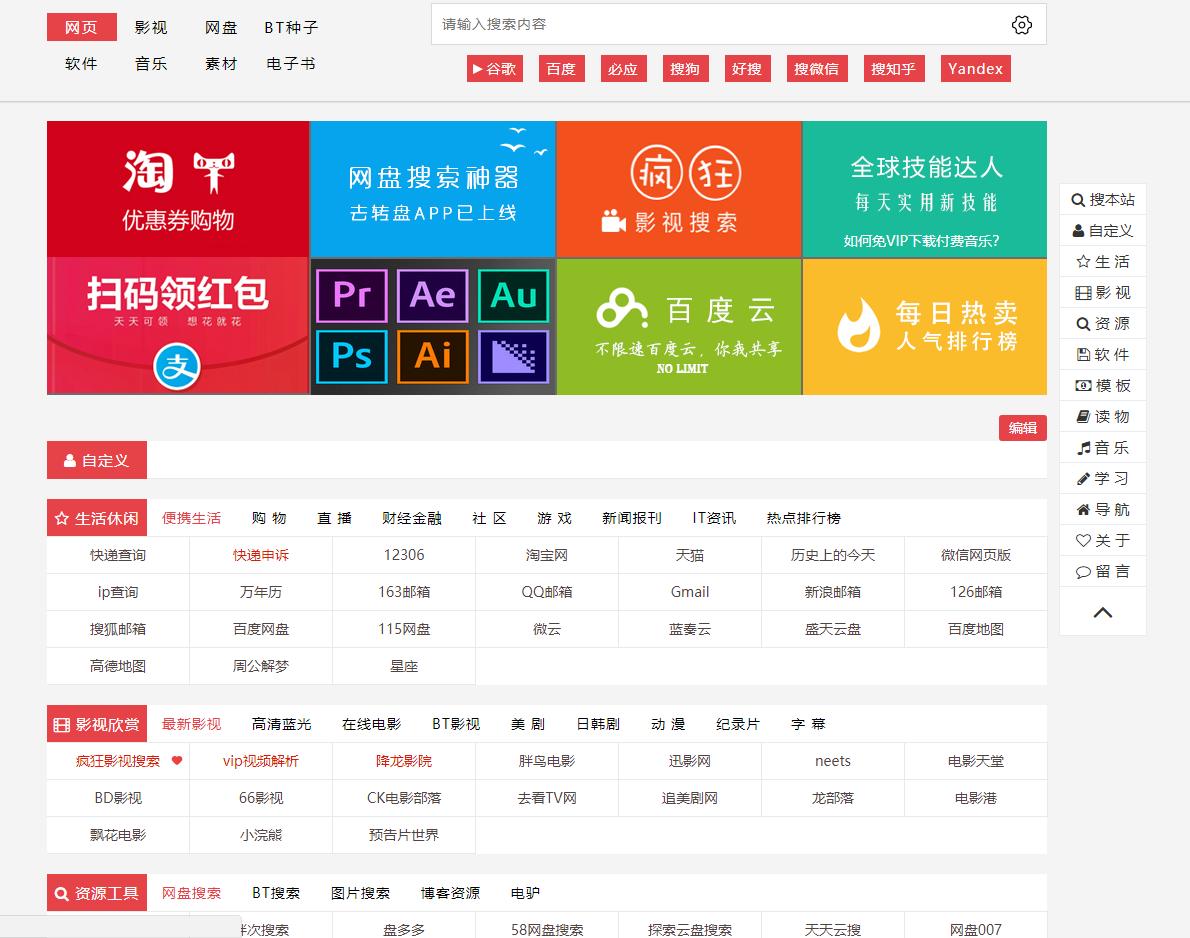The image size is (1190, 938).
Task: Switch to the 电子书 search tab
Action: 290,62
